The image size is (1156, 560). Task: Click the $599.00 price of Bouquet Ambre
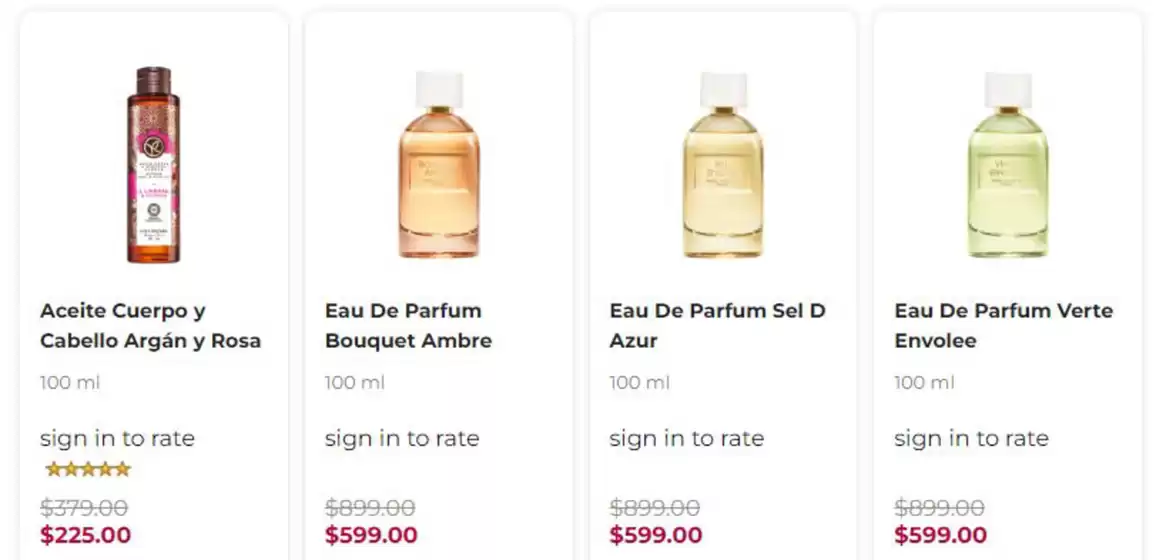[371, 535]
